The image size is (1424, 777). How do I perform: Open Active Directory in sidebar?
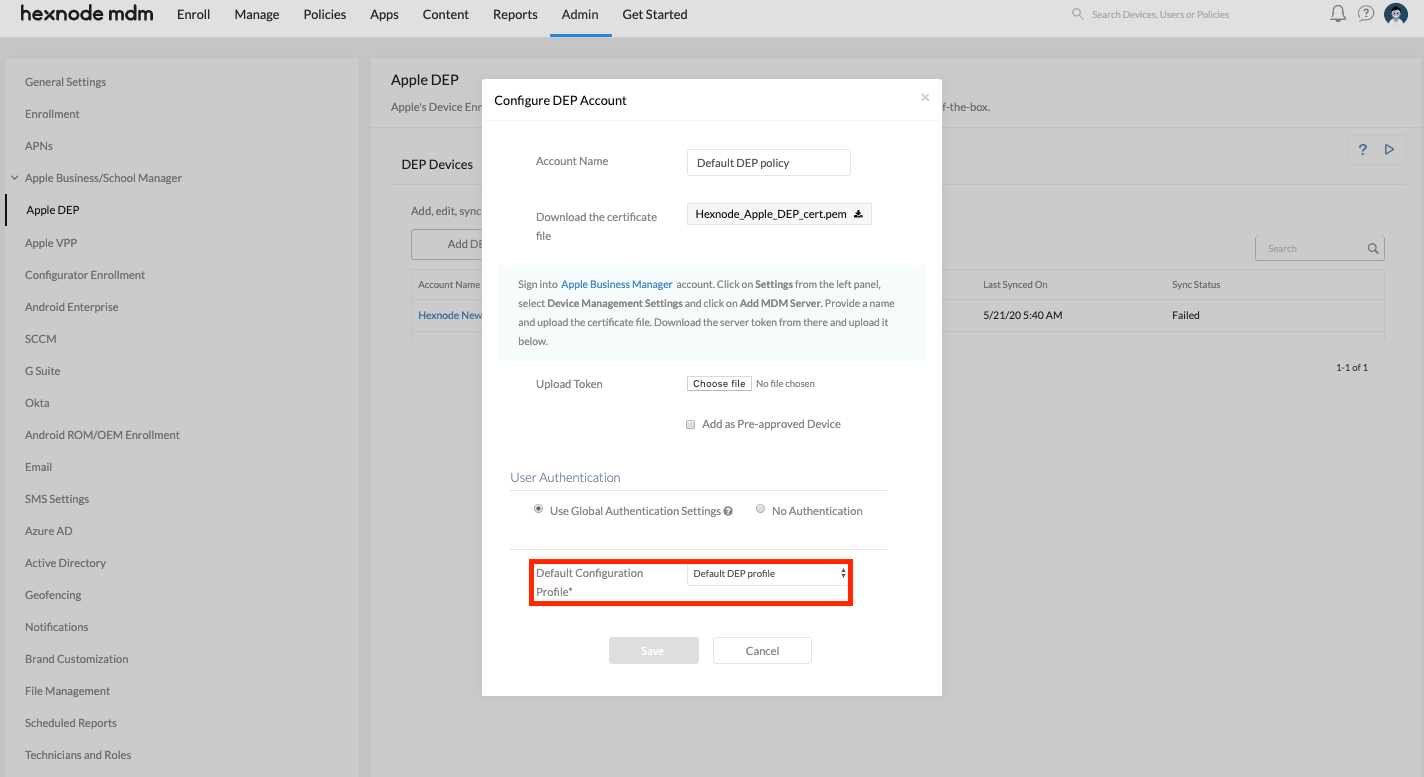(65, 563)
